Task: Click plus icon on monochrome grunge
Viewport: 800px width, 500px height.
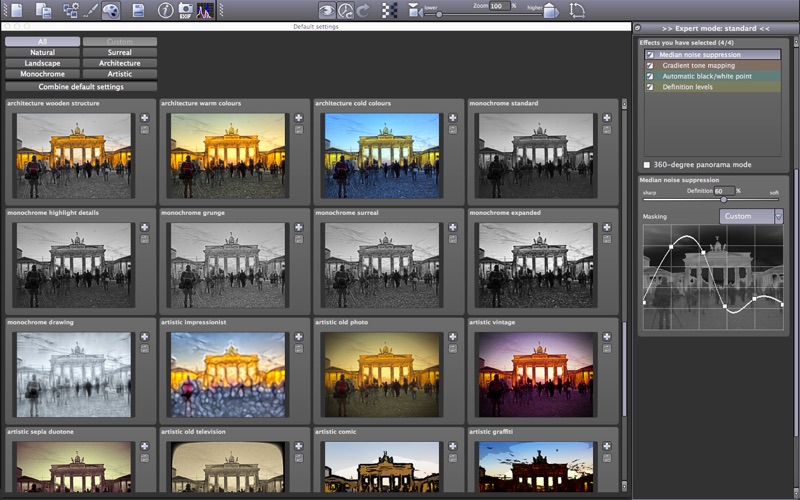Action: tap(299, 228)
